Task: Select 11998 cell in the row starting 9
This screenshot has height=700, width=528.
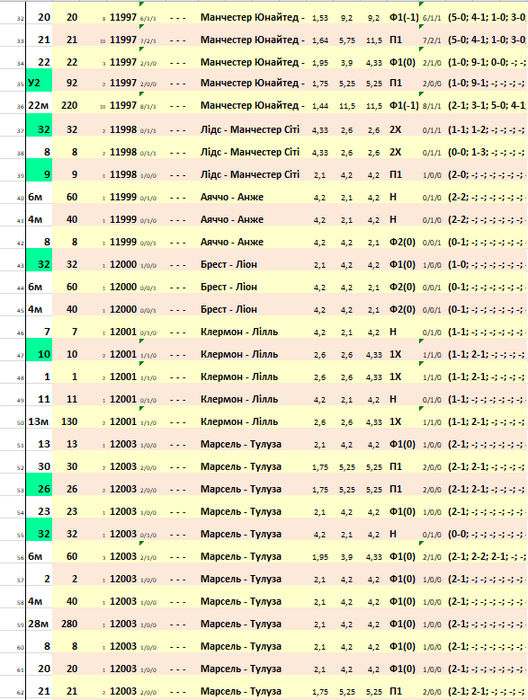Action: click(123, 175)
